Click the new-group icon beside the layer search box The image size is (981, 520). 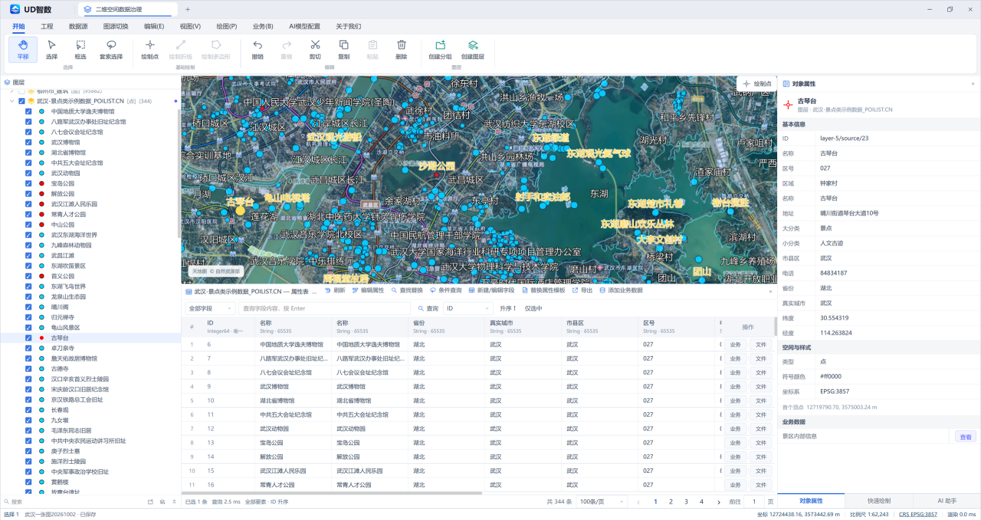150,502
